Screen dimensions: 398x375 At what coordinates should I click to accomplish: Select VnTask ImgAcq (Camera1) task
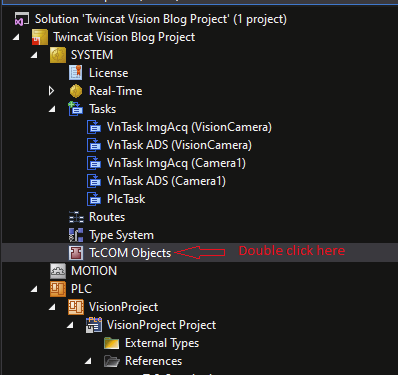coord(166,163)
